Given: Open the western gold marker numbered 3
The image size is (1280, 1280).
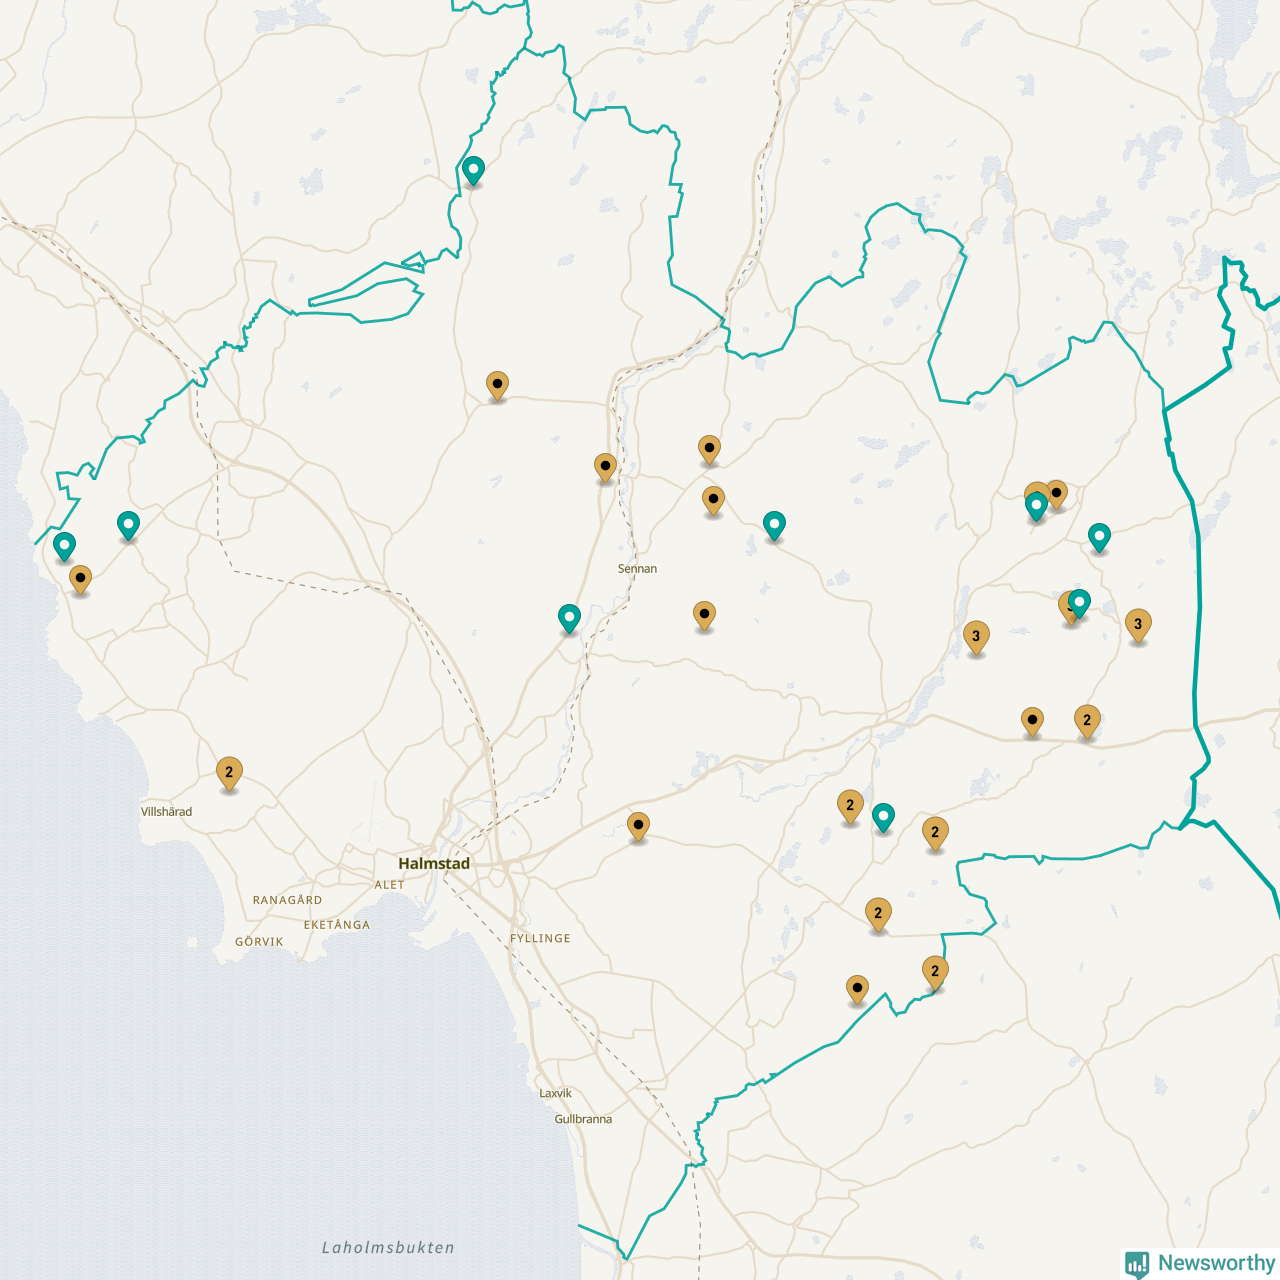Looking at the screenshot, I should [x=976, y=636].
